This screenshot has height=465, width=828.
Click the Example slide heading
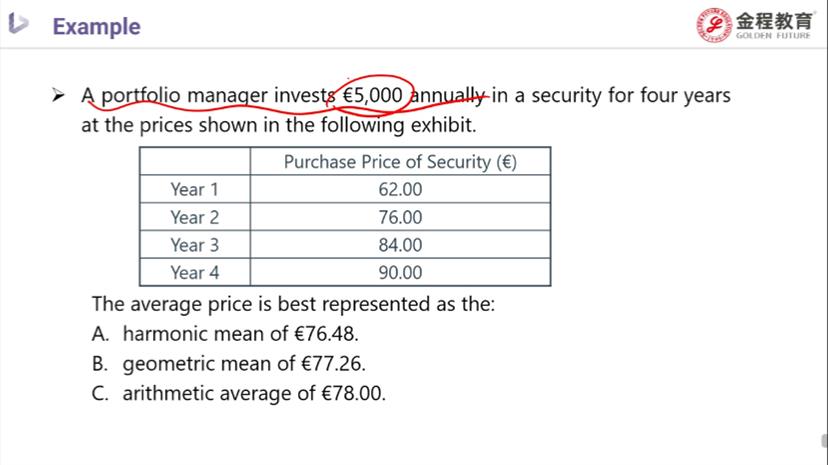pyautogui.click(x=97, y=26)
